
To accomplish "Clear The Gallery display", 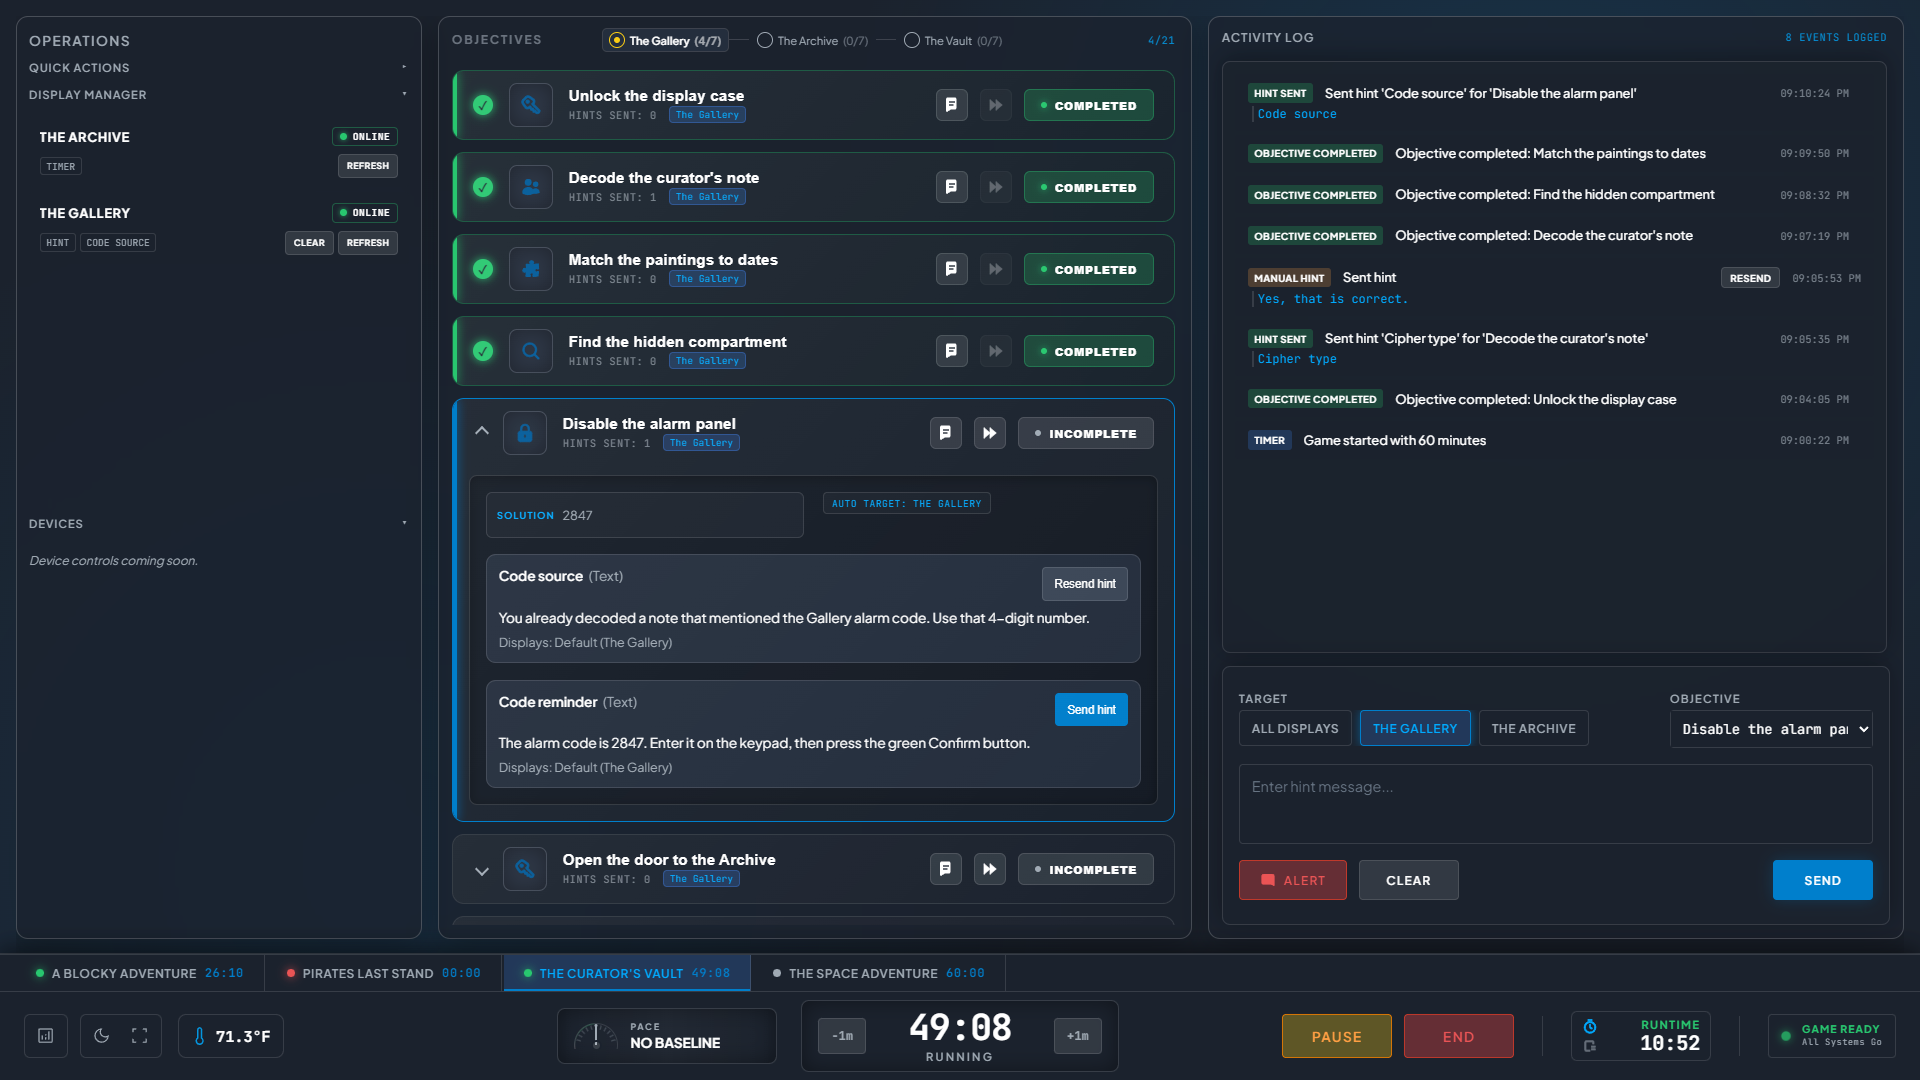I will point(309,243).
